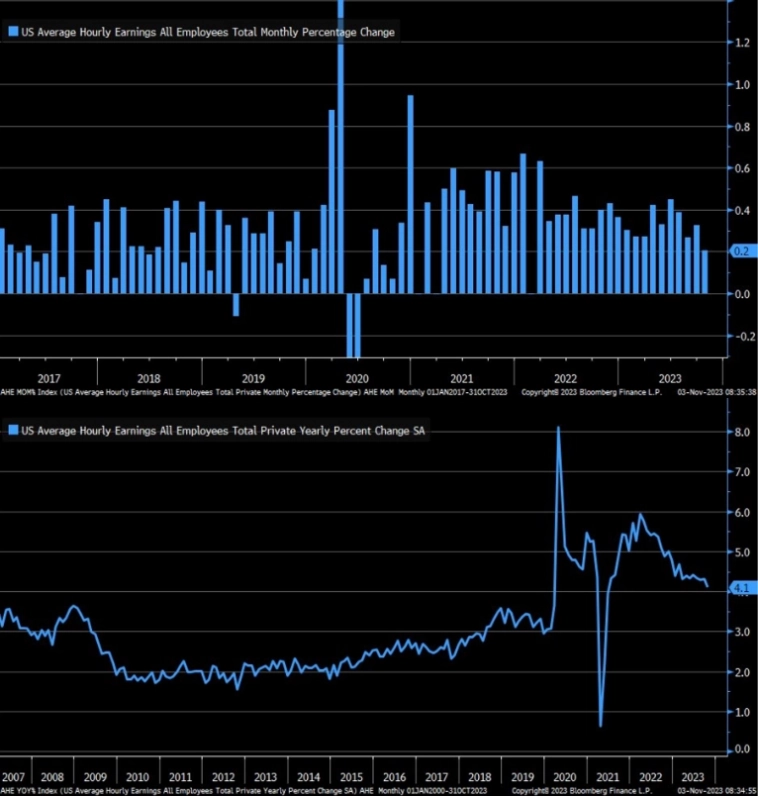758x796 pixels.
Task: Click the 2020 year label under the bar chart
Action: (x=357, y=379)
